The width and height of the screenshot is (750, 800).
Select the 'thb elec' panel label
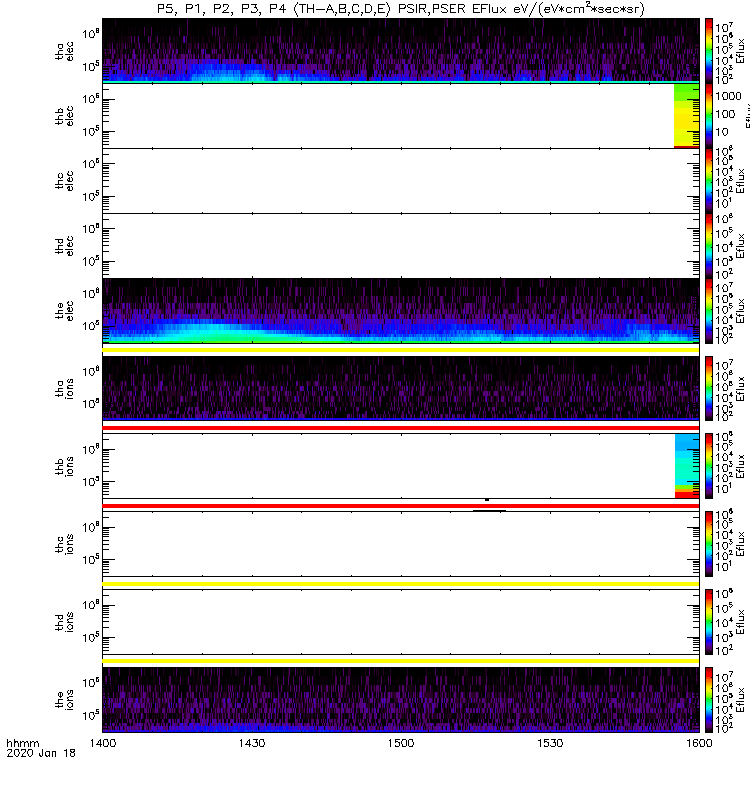tap(65, 116)
